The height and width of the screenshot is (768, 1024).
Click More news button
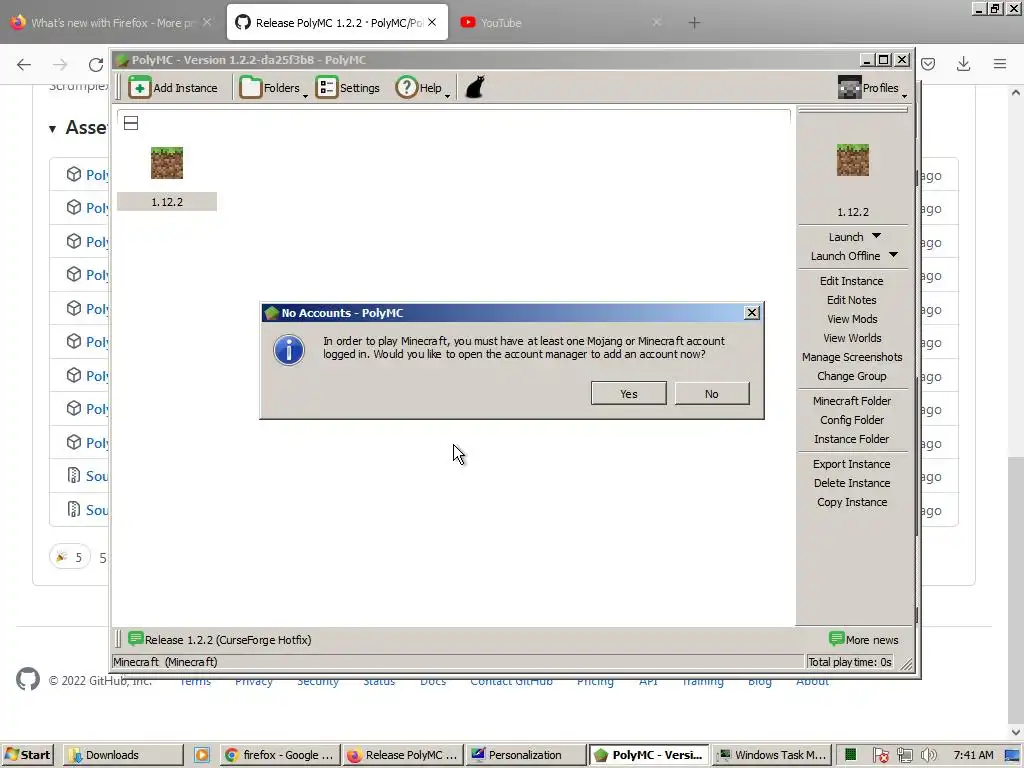863,639
